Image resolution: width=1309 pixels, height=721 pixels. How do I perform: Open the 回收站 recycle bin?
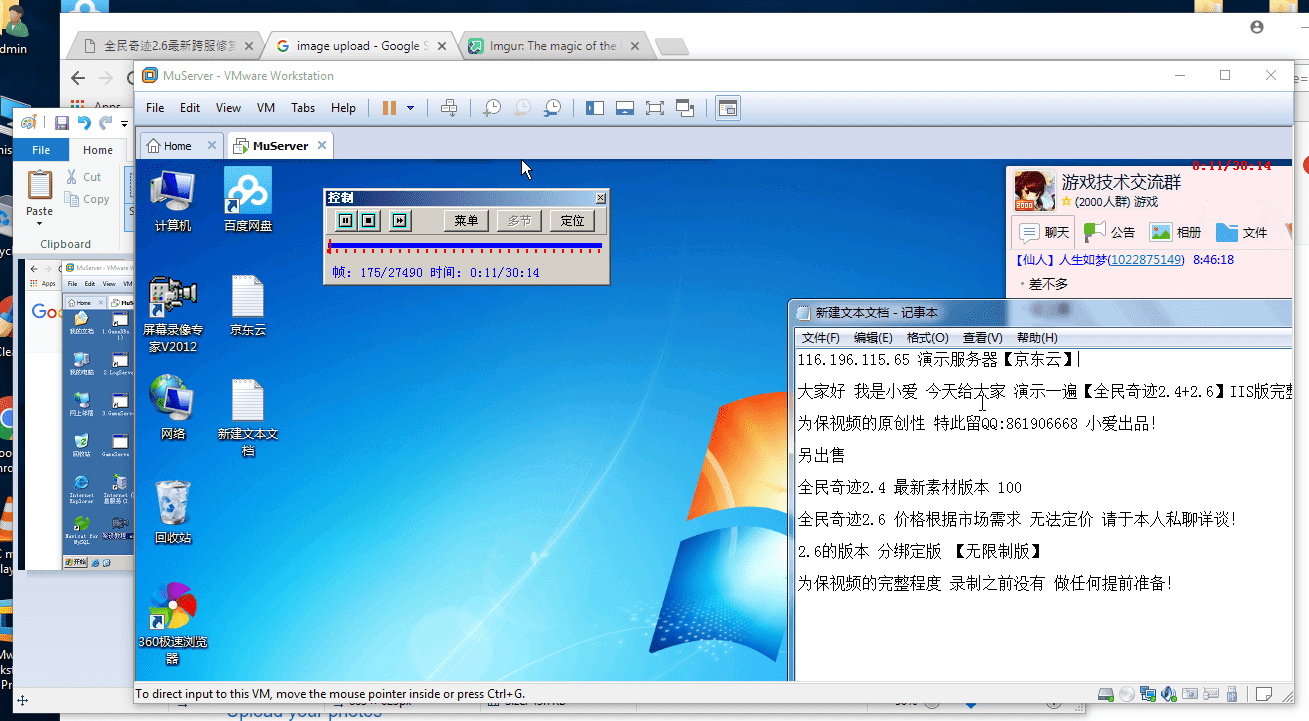click(x=172, y=512)
